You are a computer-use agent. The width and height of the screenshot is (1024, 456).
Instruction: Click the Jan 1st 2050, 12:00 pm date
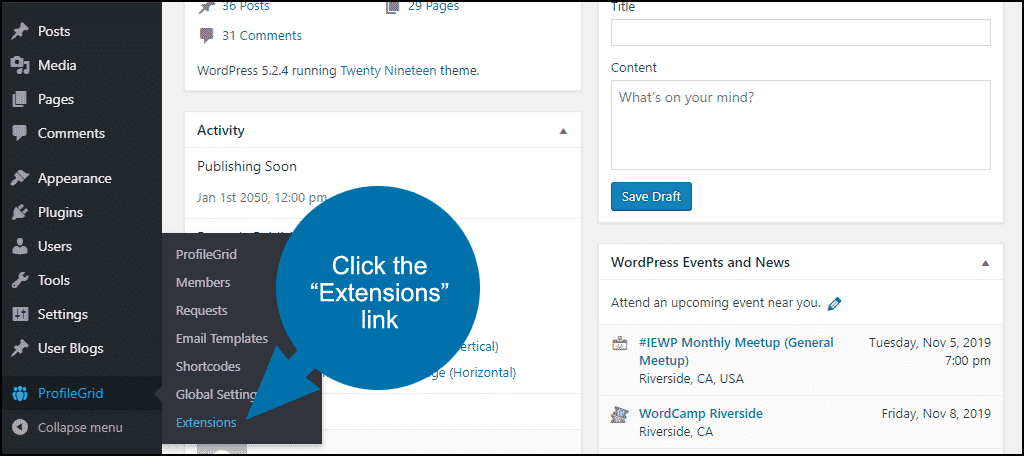(262, 197)
